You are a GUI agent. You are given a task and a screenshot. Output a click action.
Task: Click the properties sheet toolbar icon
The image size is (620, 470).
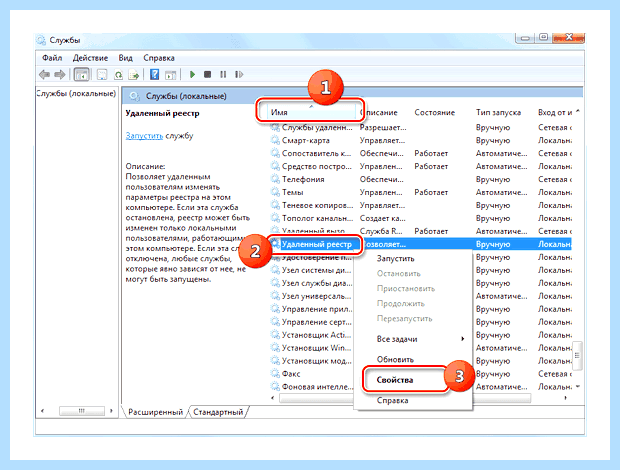(102, 74)
